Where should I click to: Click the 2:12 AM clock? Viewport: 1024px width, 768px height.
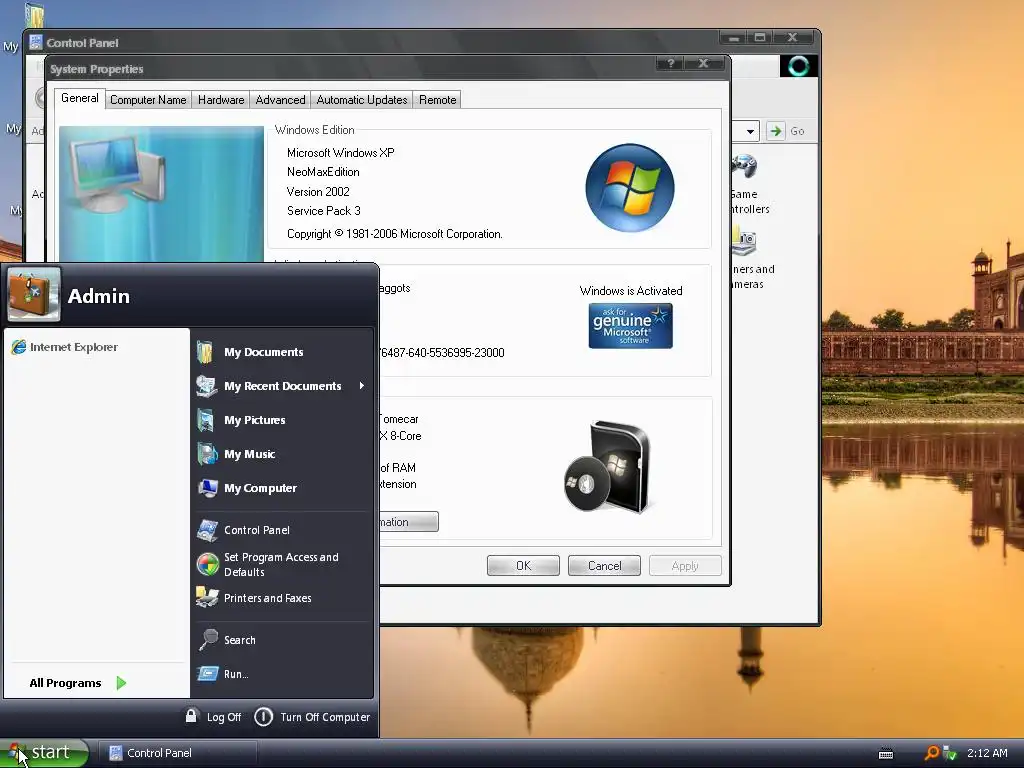pos(987,753)
